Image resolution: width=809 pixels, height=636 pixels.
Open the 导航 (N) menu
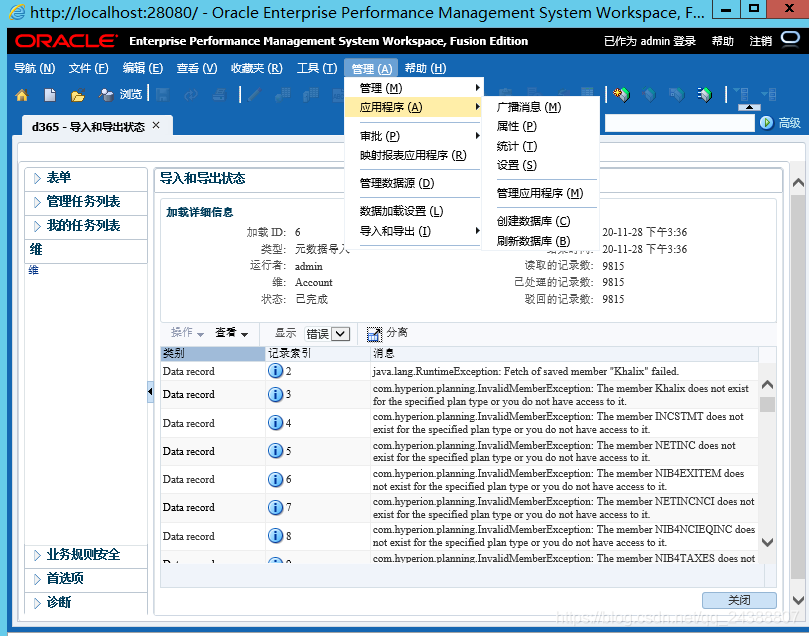coord(34,68)
